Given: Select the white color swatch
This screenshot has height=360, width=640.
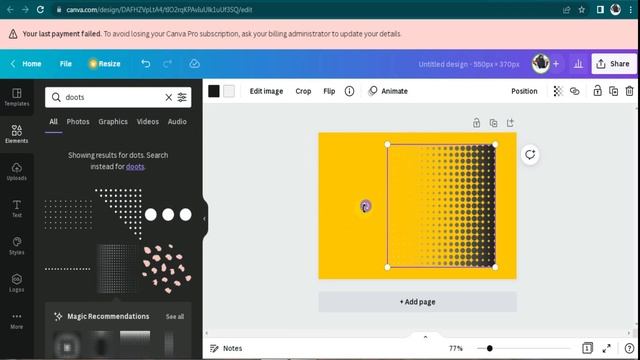Looking at the screenshot, I should click(x=229, y=91).
